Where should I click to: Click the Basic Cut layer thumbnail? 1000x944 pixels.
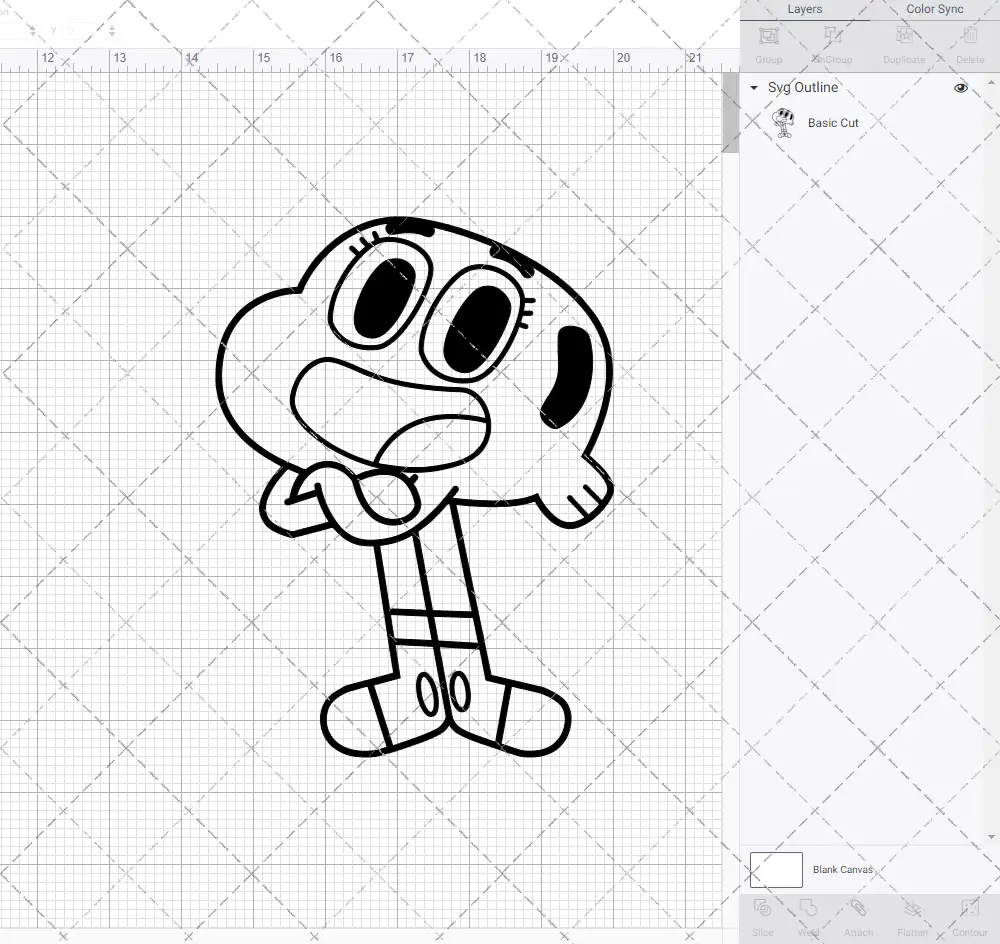(x=783, y=122)
